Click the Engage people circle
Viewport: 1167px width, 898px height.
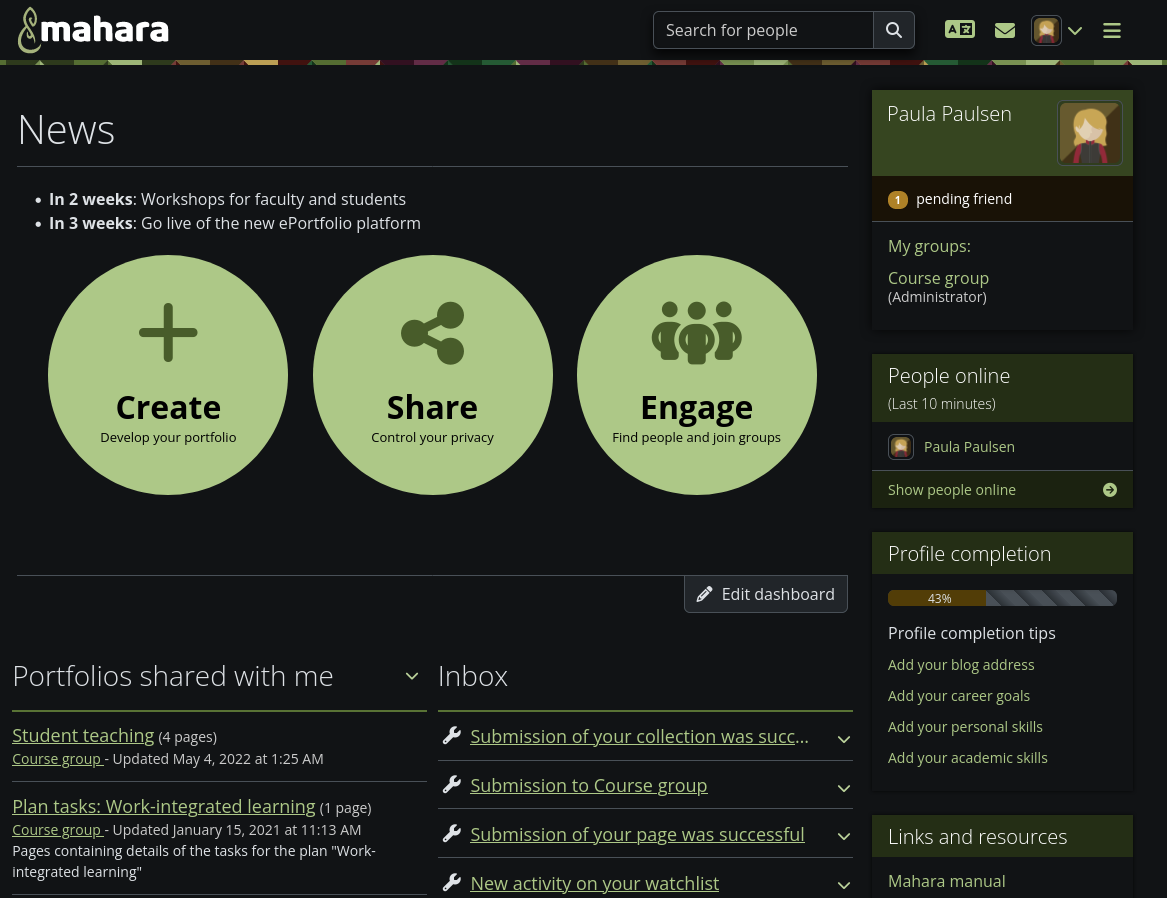click(x=696, y=375)
